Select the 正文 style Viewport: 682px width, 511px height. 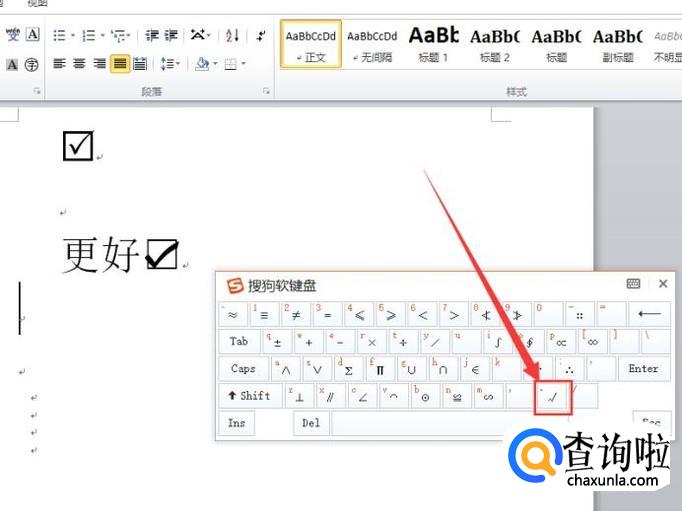coord(311,44)
